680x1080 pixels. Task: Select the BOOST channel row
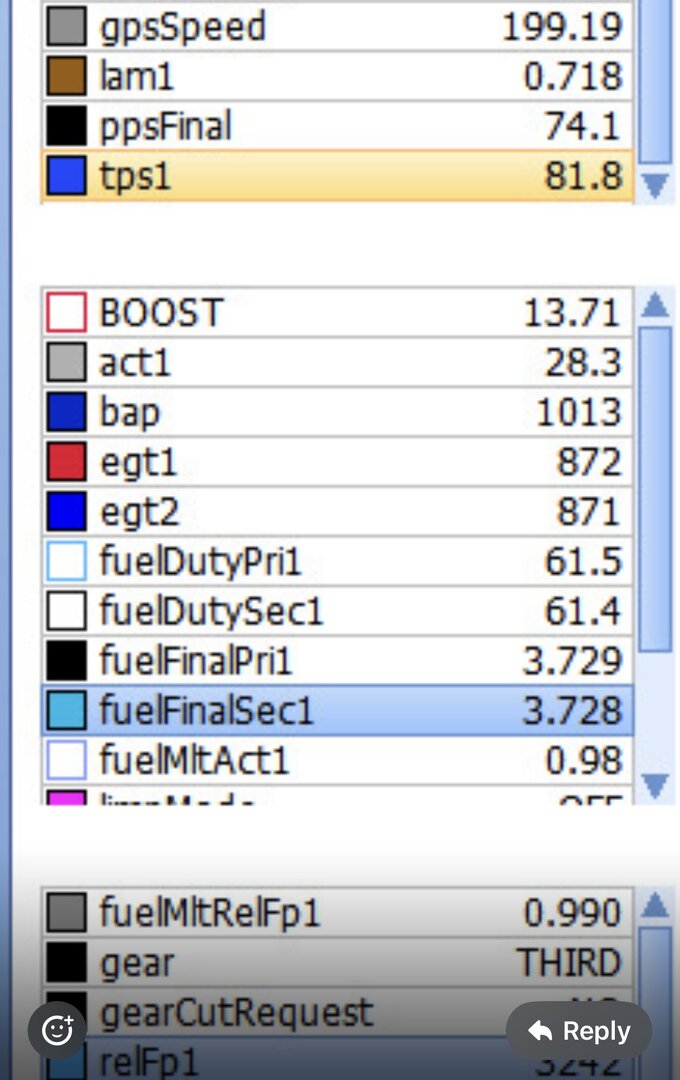point(338,312)
